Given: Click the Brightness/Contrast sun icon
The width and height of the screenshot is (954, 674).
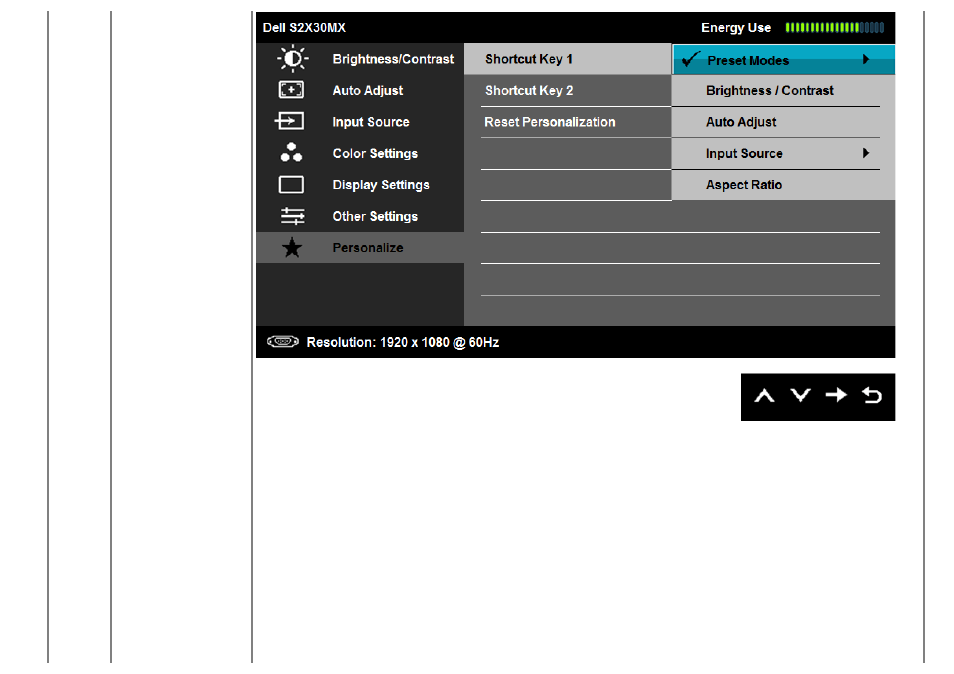Looking at the screenshot, I should pyautogui.click(x=293, y=59).
